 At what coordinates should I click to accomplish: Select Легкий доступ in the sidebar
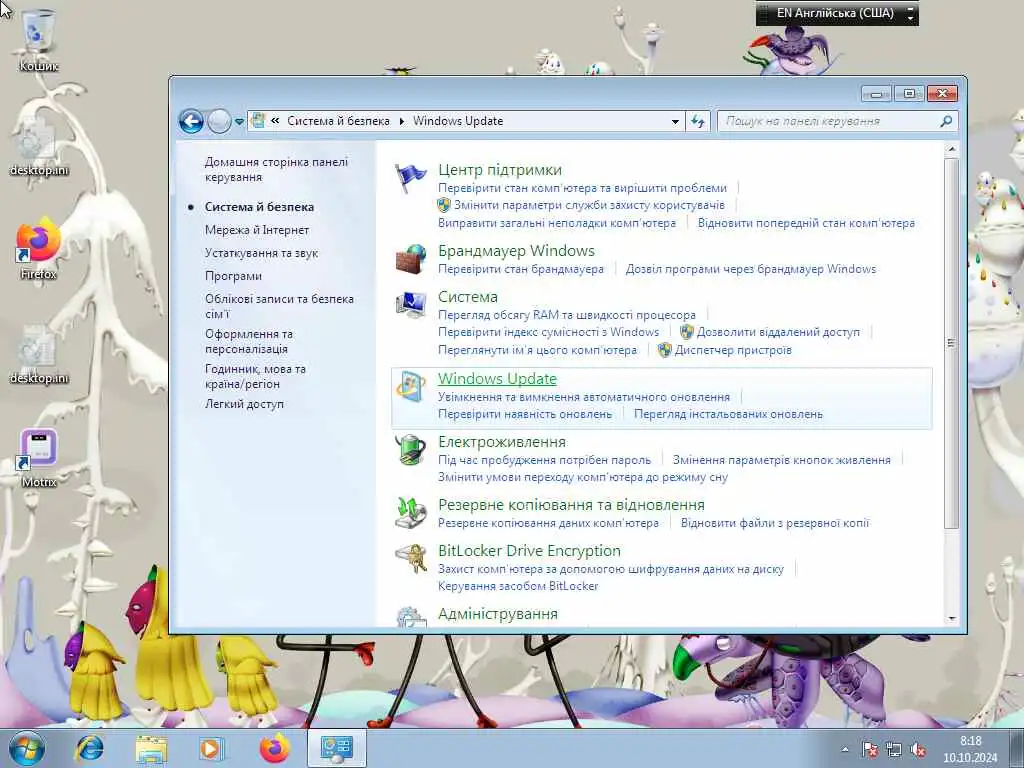[x=244, y=404]
